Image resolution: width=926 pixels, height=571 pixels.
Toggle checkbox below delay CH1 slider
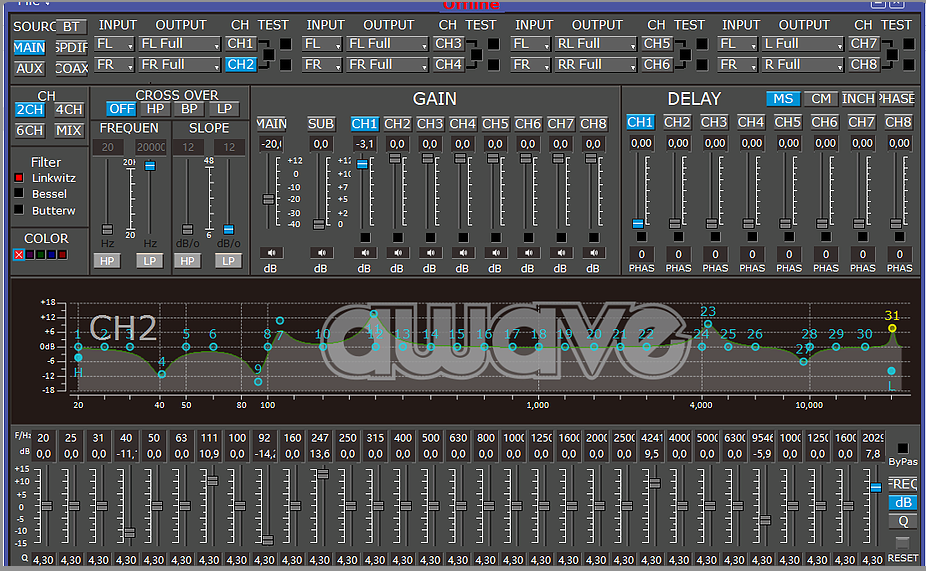(641, 237)
